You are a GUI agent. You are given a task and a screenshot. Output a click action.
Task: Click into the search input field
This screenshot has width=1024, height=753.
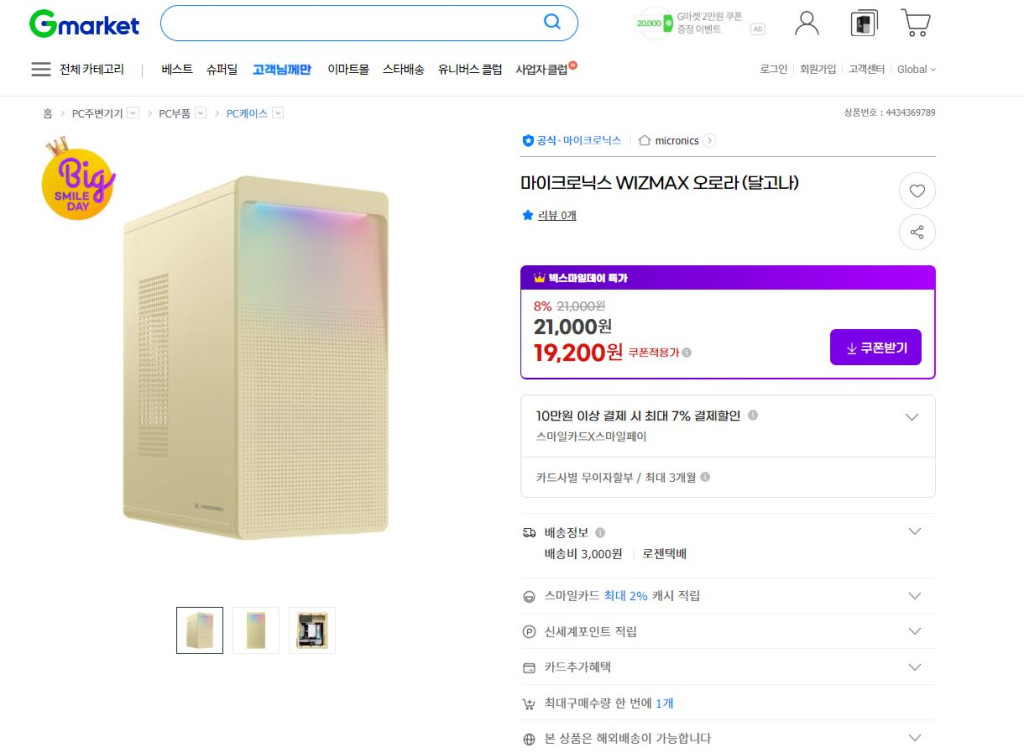(350, 23)
